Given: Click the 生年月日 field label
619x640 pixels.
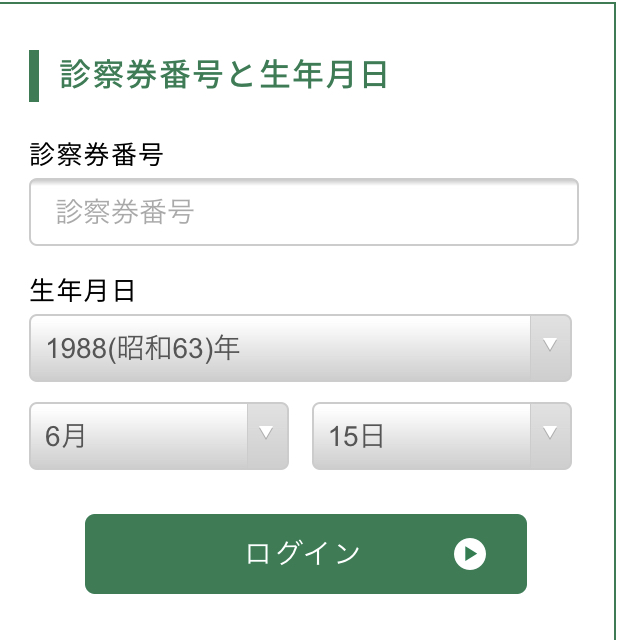Looking at the screenshot, I should pos(82,291).
